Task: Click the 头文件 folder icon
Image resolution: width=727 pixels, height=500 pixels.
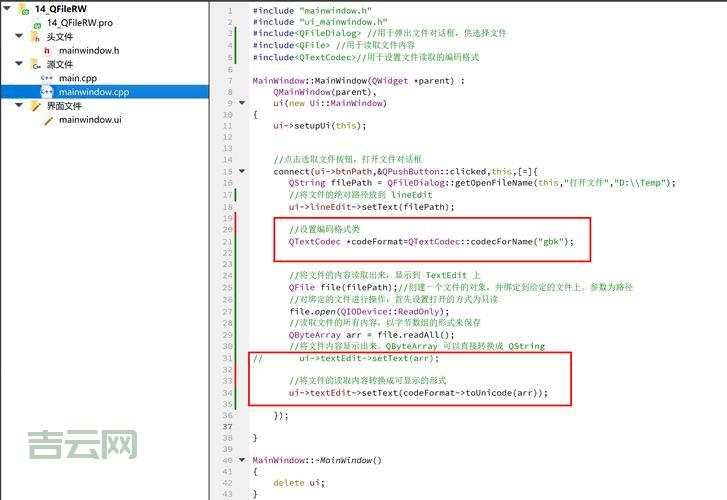Action: (x=36, y=36)
